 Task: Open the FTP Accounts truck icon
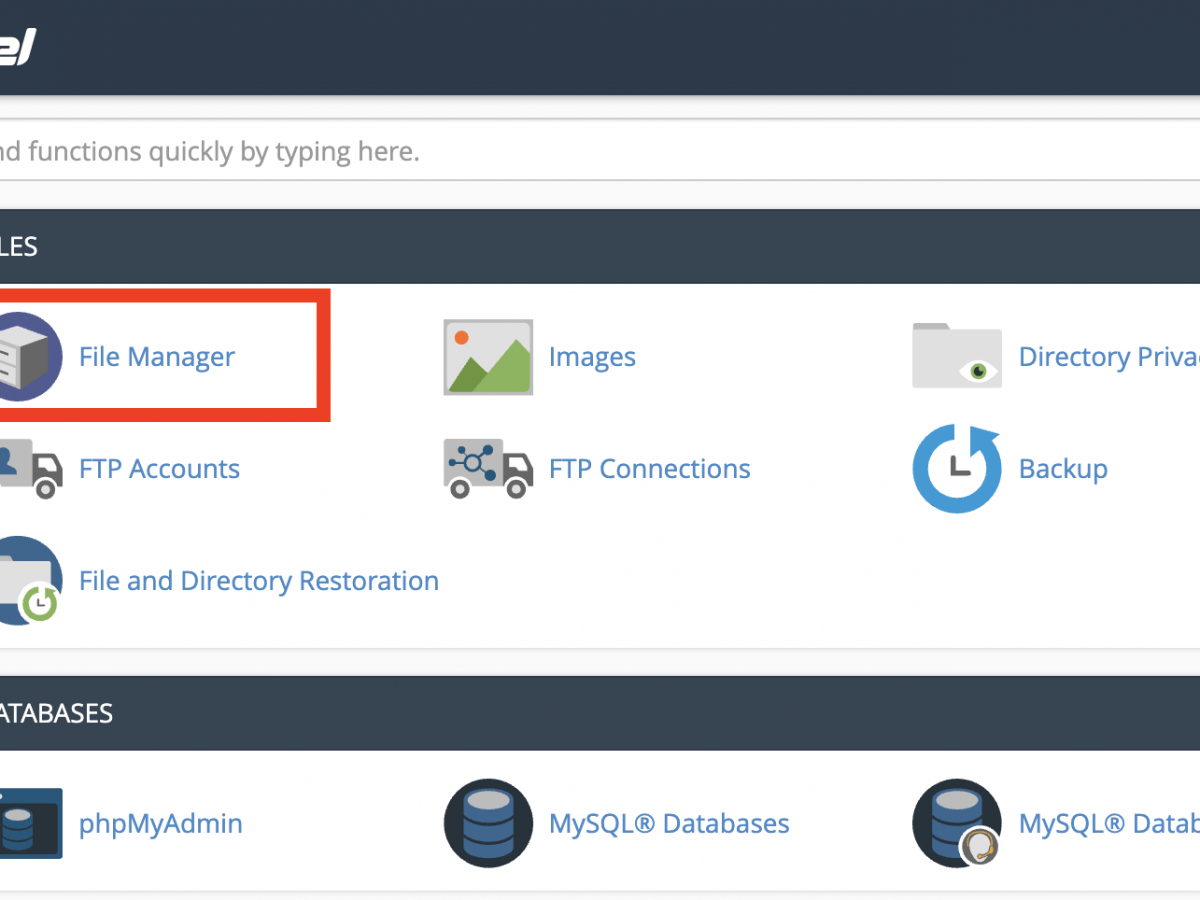tap(31, 468)
